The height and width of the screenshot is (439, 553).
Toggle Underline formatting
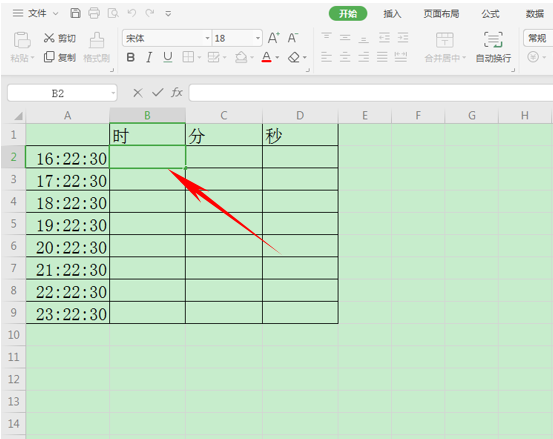[168, 57]
